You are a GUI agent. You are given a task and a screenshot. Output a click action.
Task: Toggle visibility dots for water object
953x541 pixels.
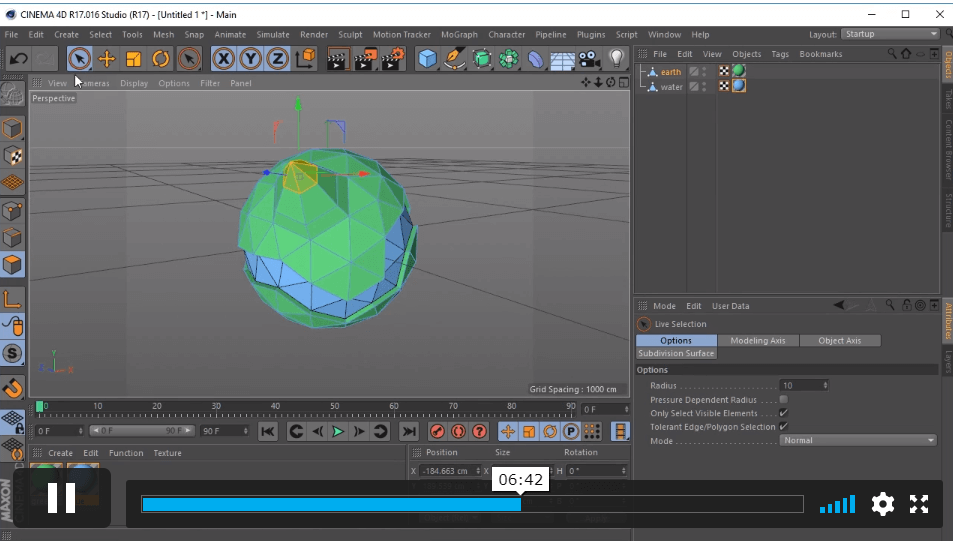(x=704, y=87)
